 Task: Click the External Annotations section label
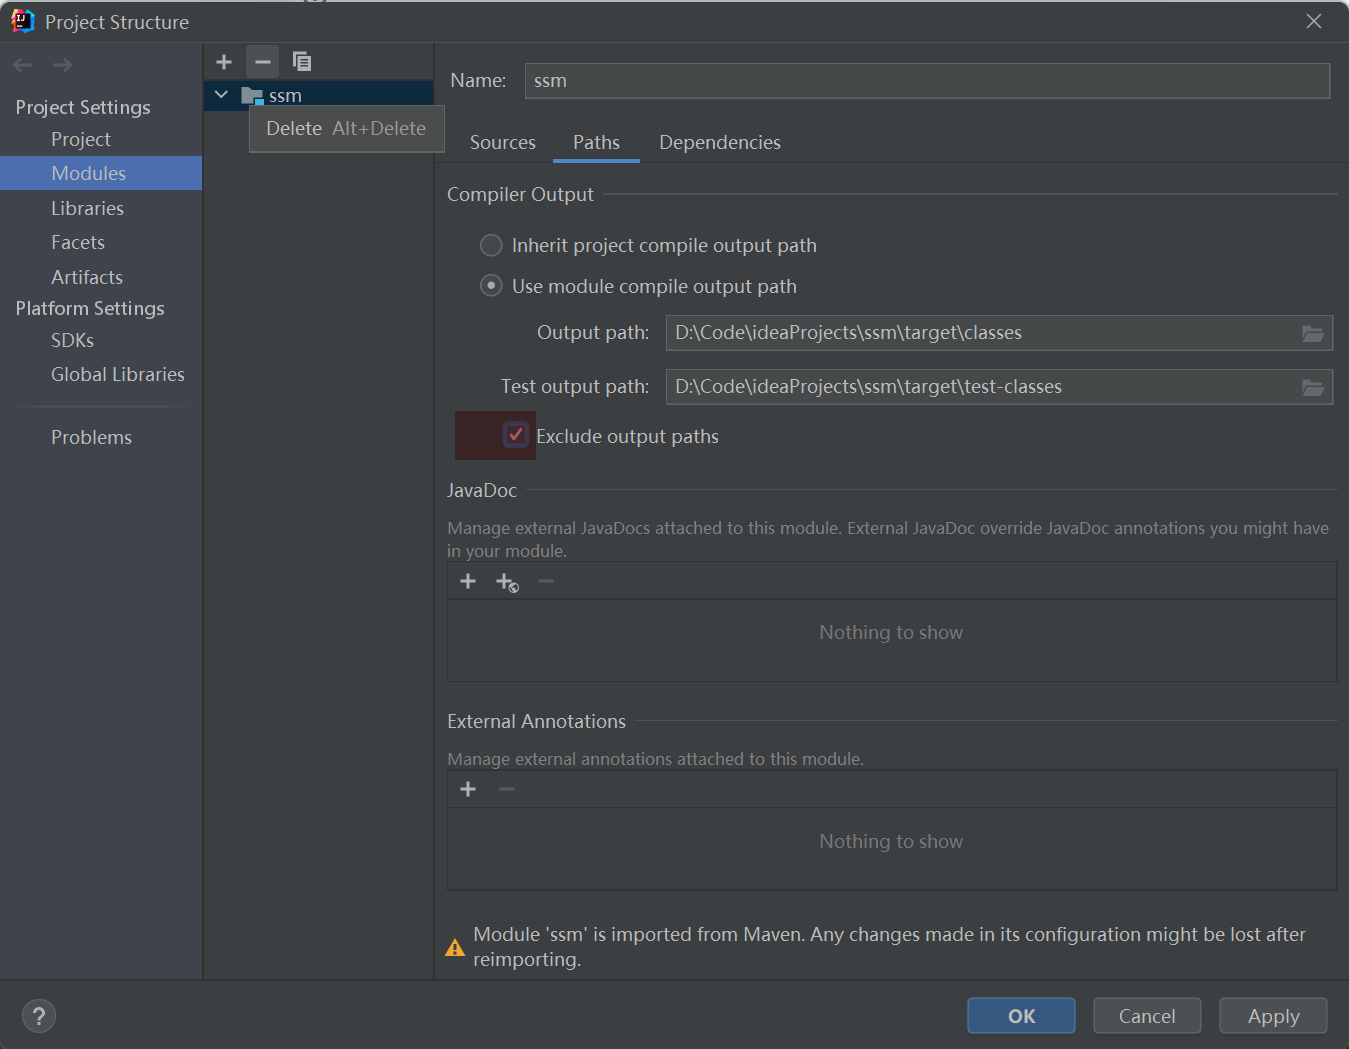pos(536,721)
